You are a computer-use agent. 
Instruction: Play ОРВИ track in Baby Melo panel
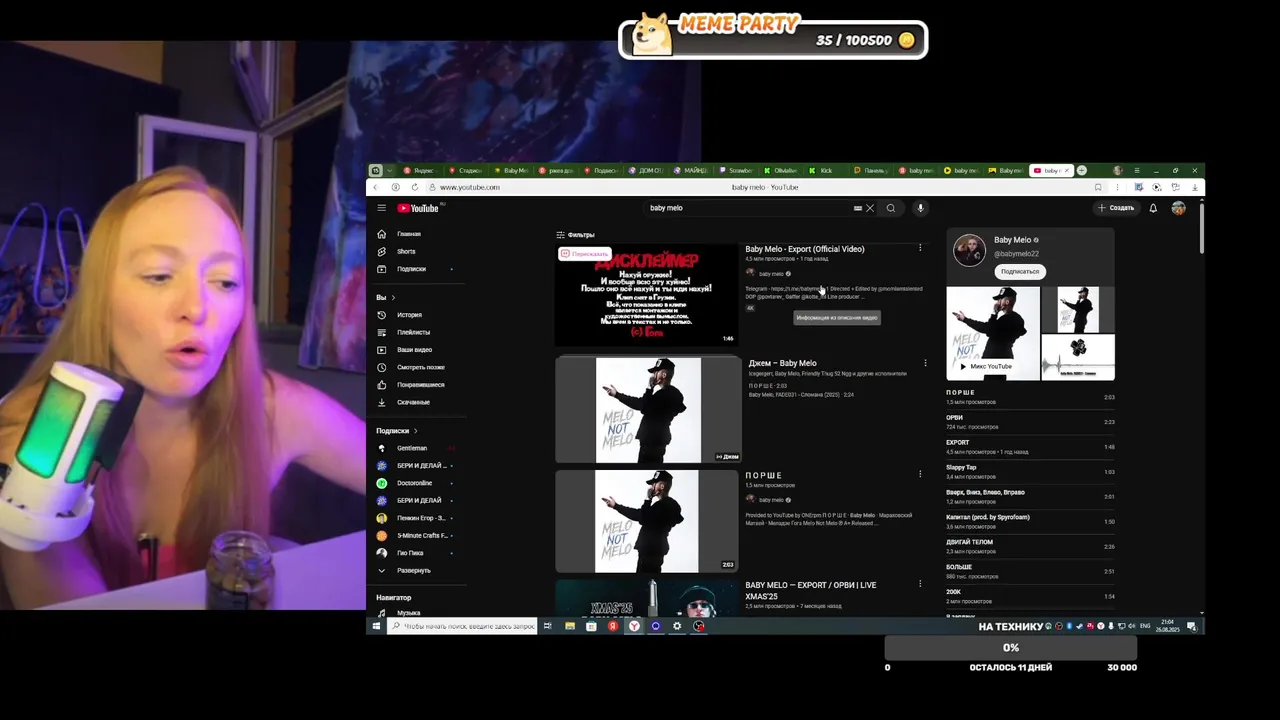click(x=1030, y=422)
